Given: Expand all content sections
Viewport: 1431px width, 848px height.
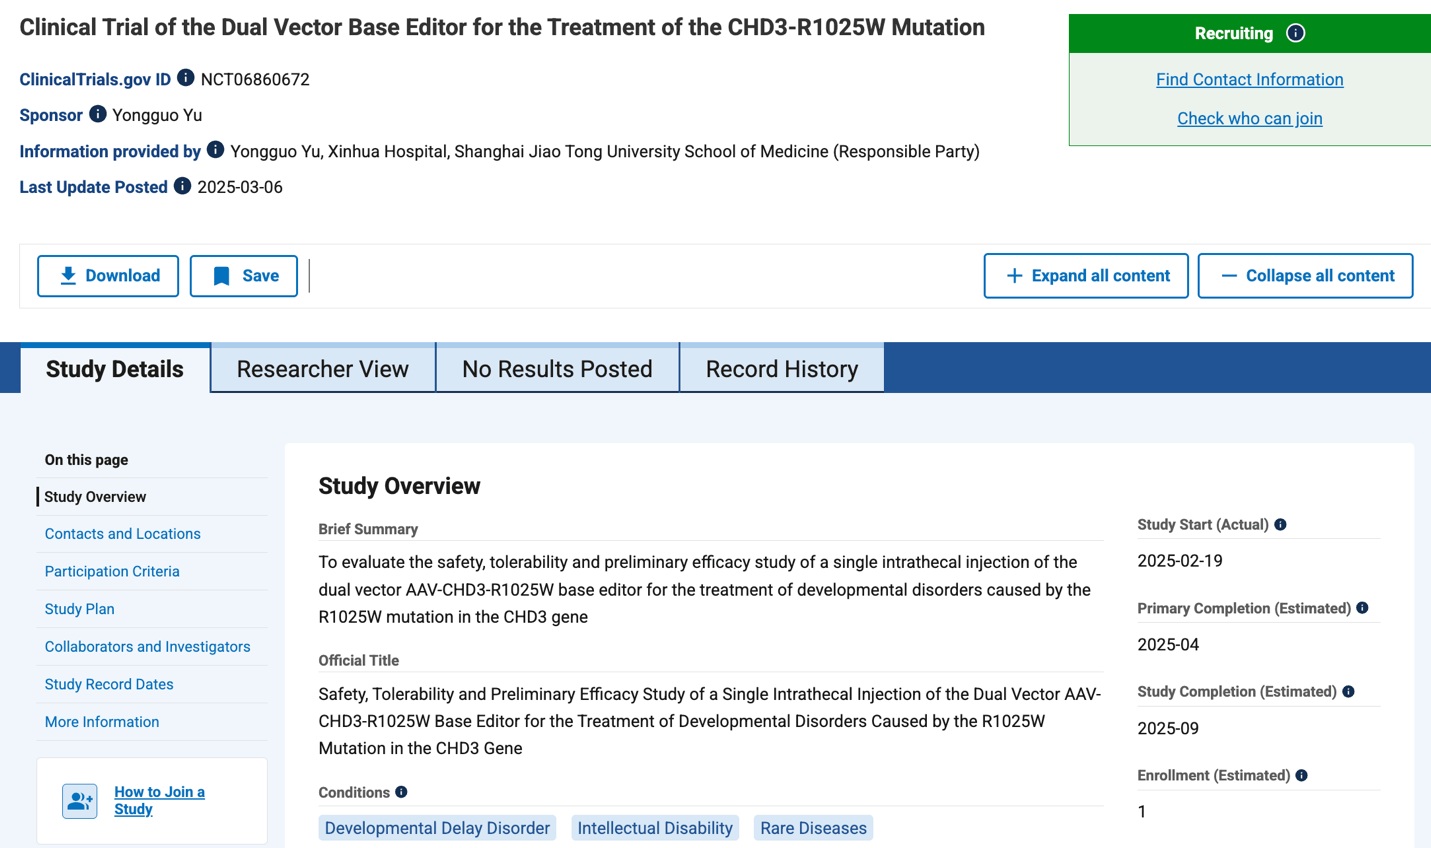Looking at the screenshot, I should 1086,276.
